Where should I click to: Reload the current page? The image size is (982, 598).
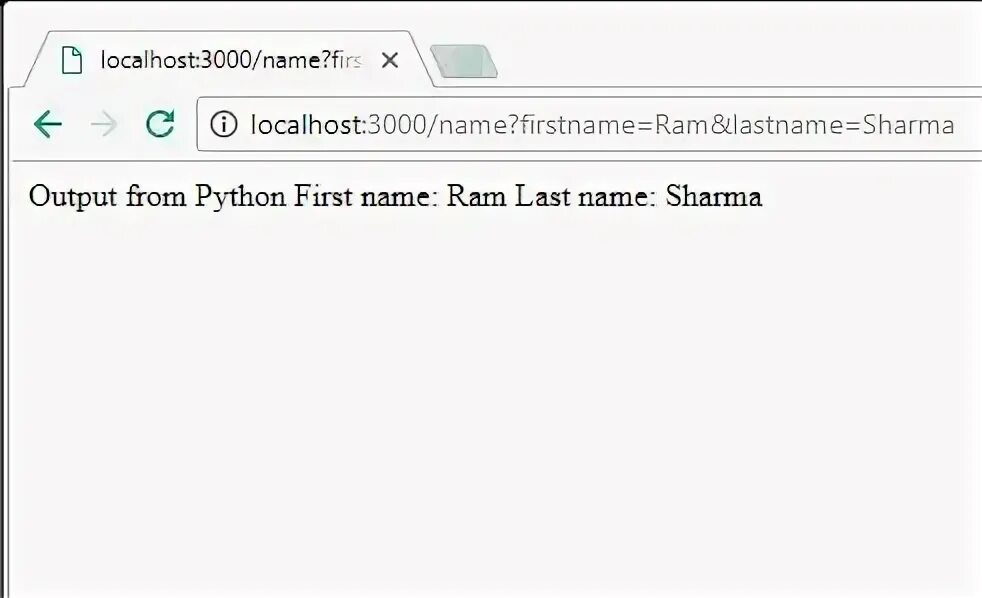[160, 124]
